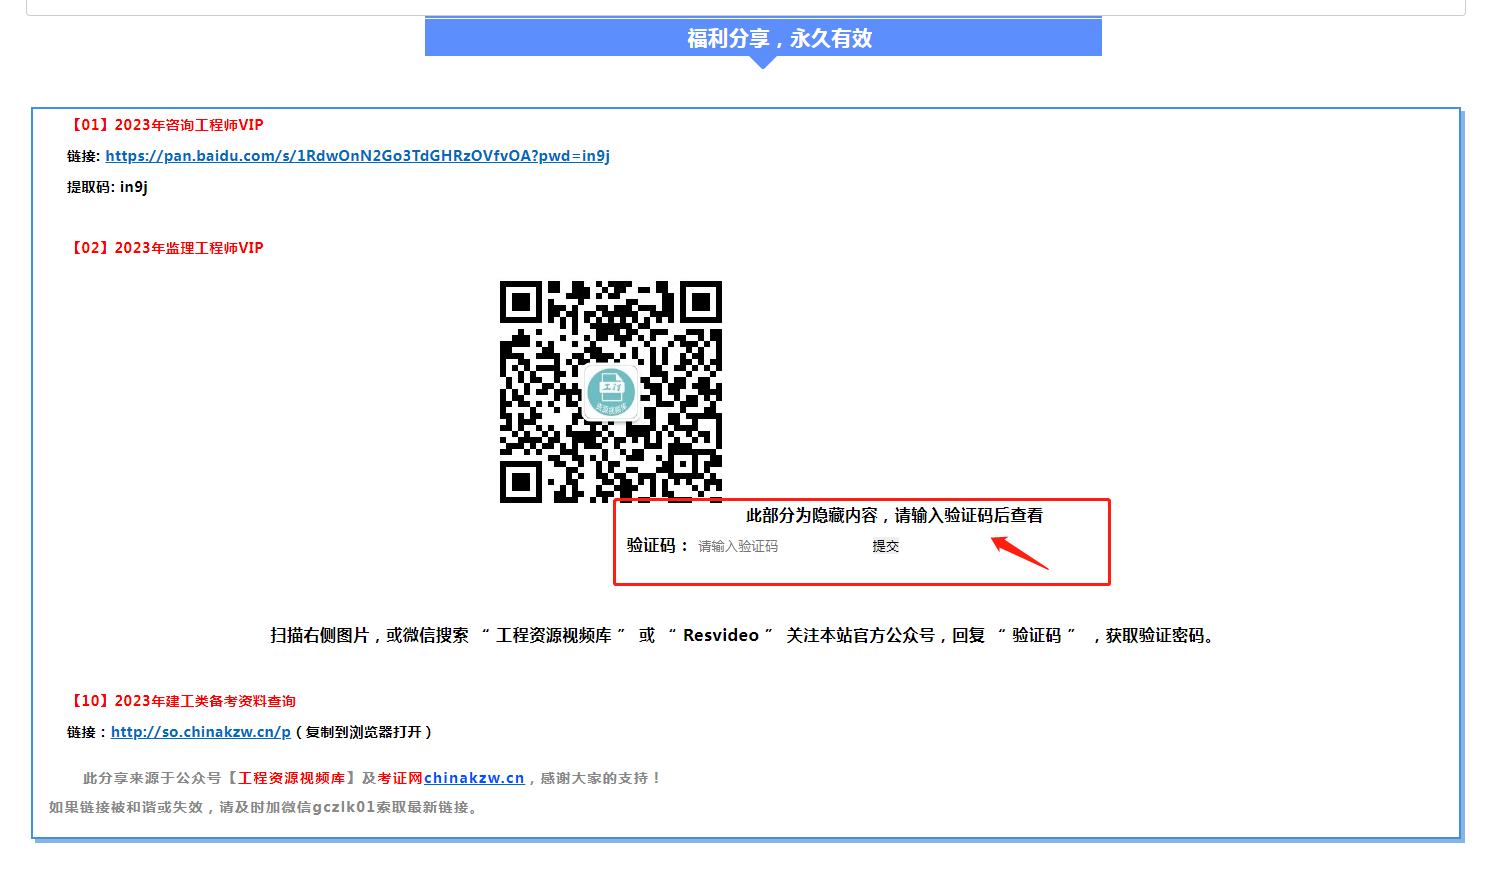Click the logo in QR code center

click(x=610, y=391)
